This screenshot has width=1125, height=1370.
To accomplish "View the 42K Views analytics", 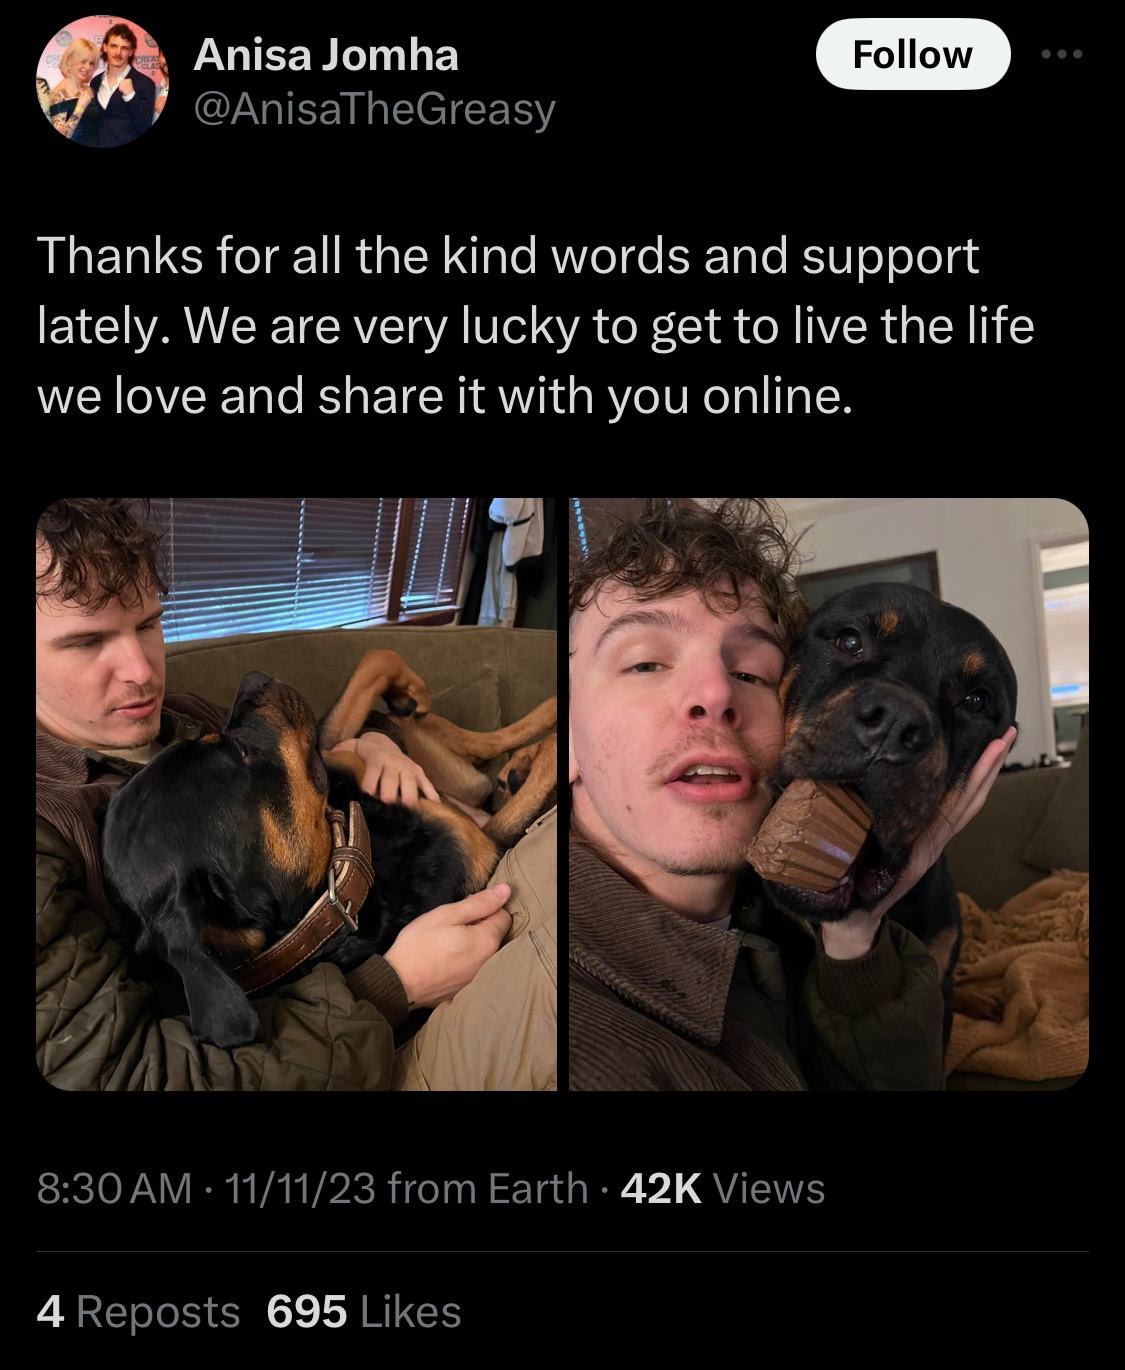I will pyautogui.click(x=722, y=1188).
